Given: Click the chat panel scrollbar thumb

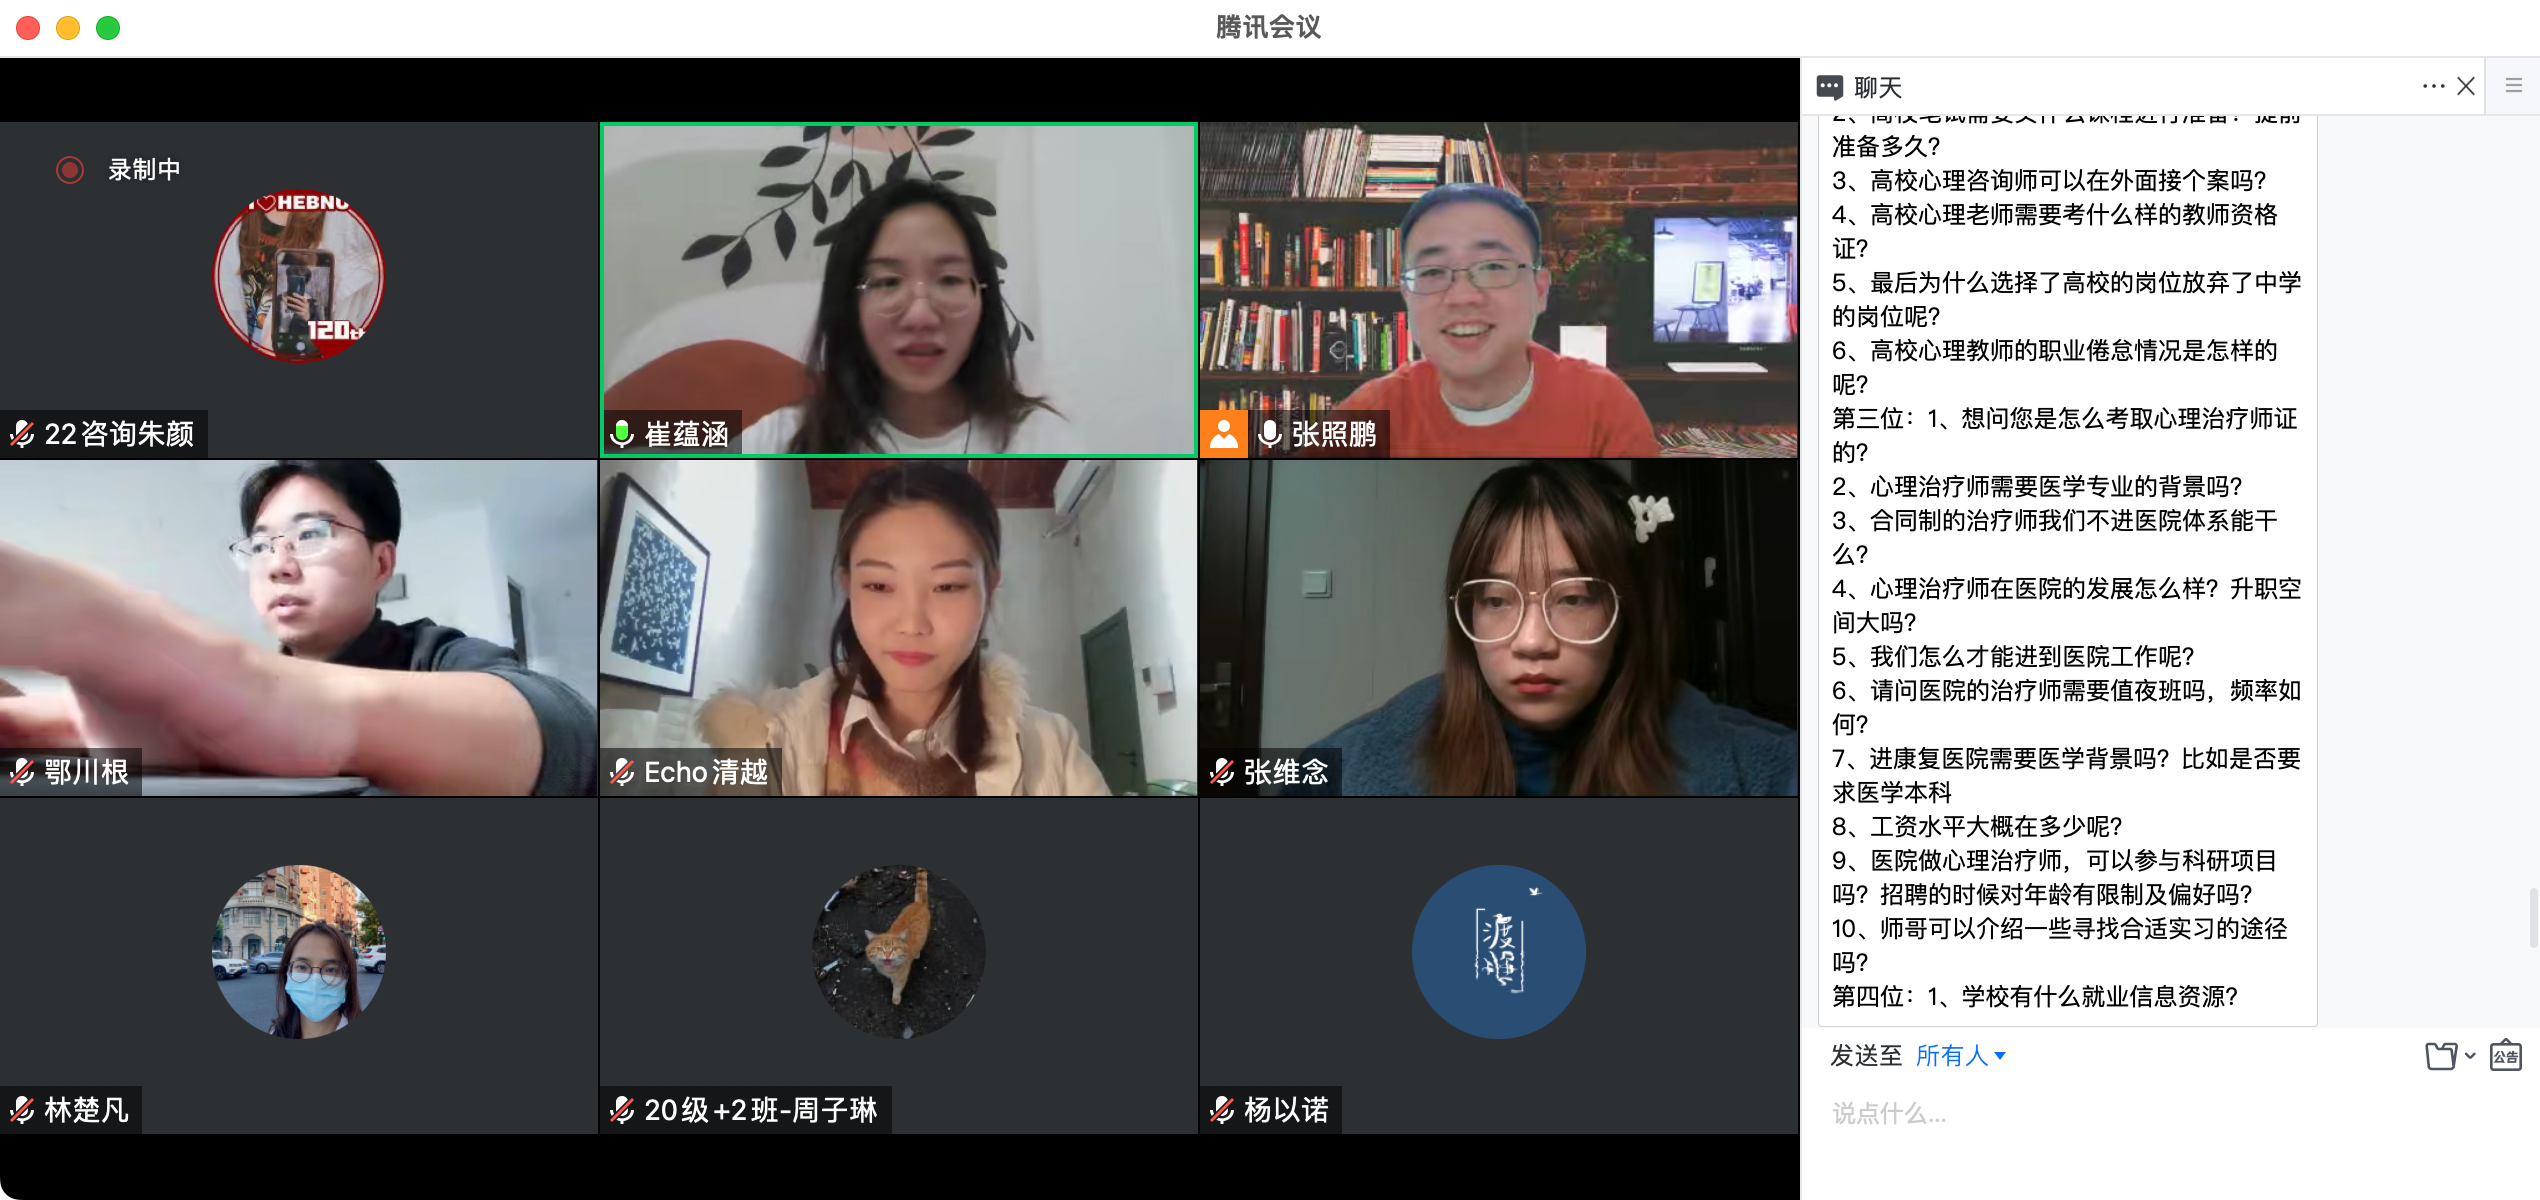Looking at the screenshot, I should (x=2533, y=916).
